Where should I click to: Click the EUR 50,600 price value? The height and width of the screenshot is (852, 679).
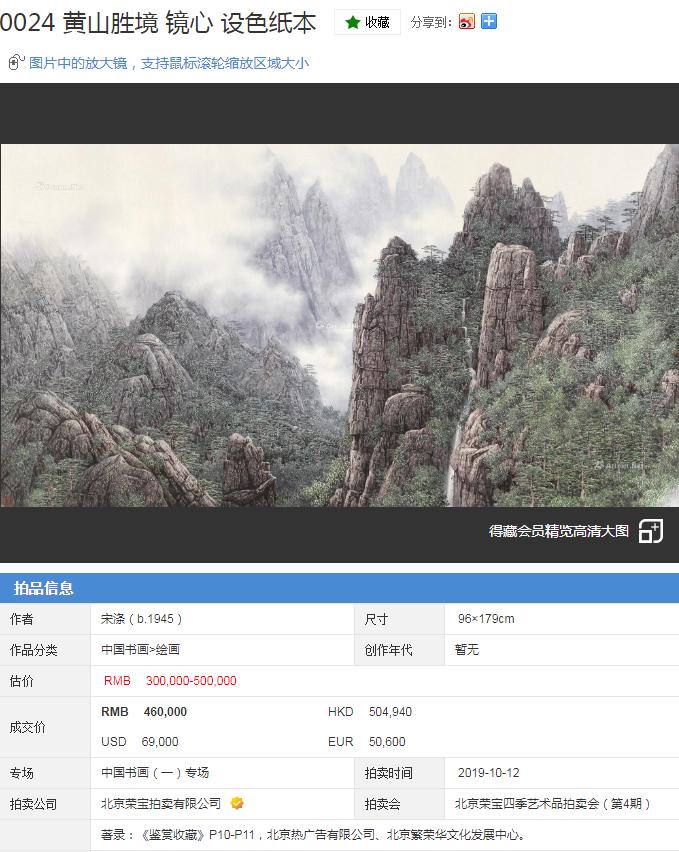(x=367, y=742)
